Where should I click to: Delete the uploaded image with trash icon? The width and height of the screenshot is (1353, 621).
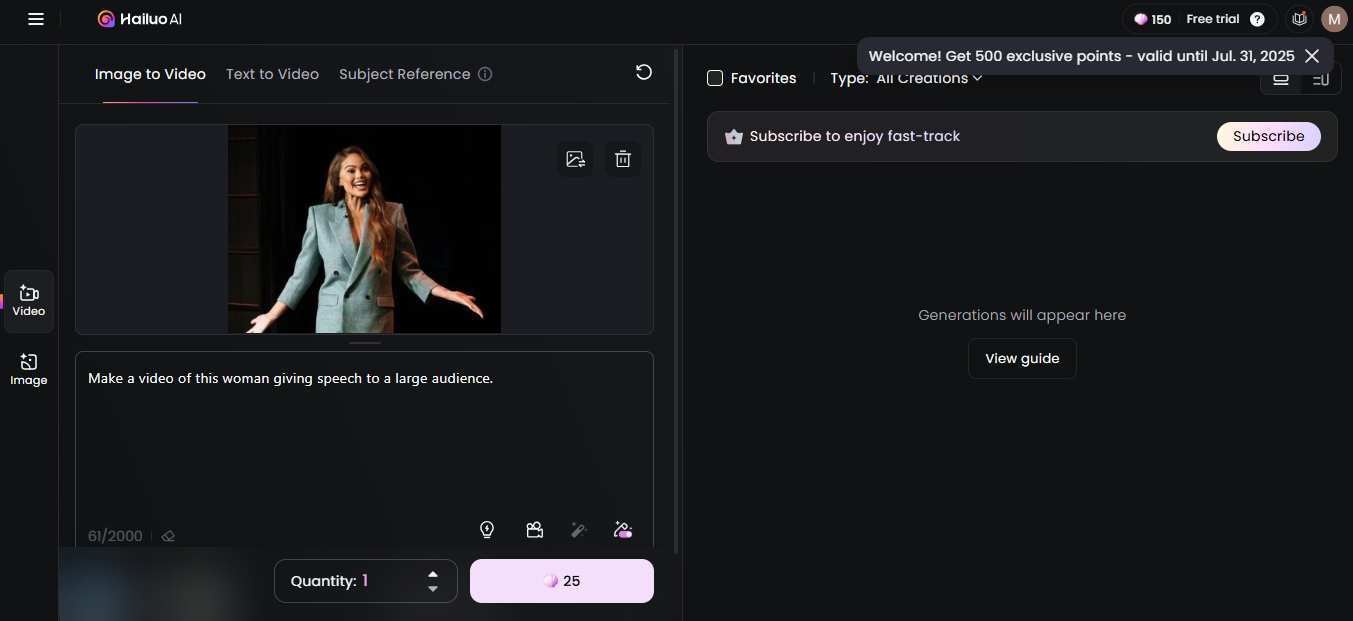point(623,159)
